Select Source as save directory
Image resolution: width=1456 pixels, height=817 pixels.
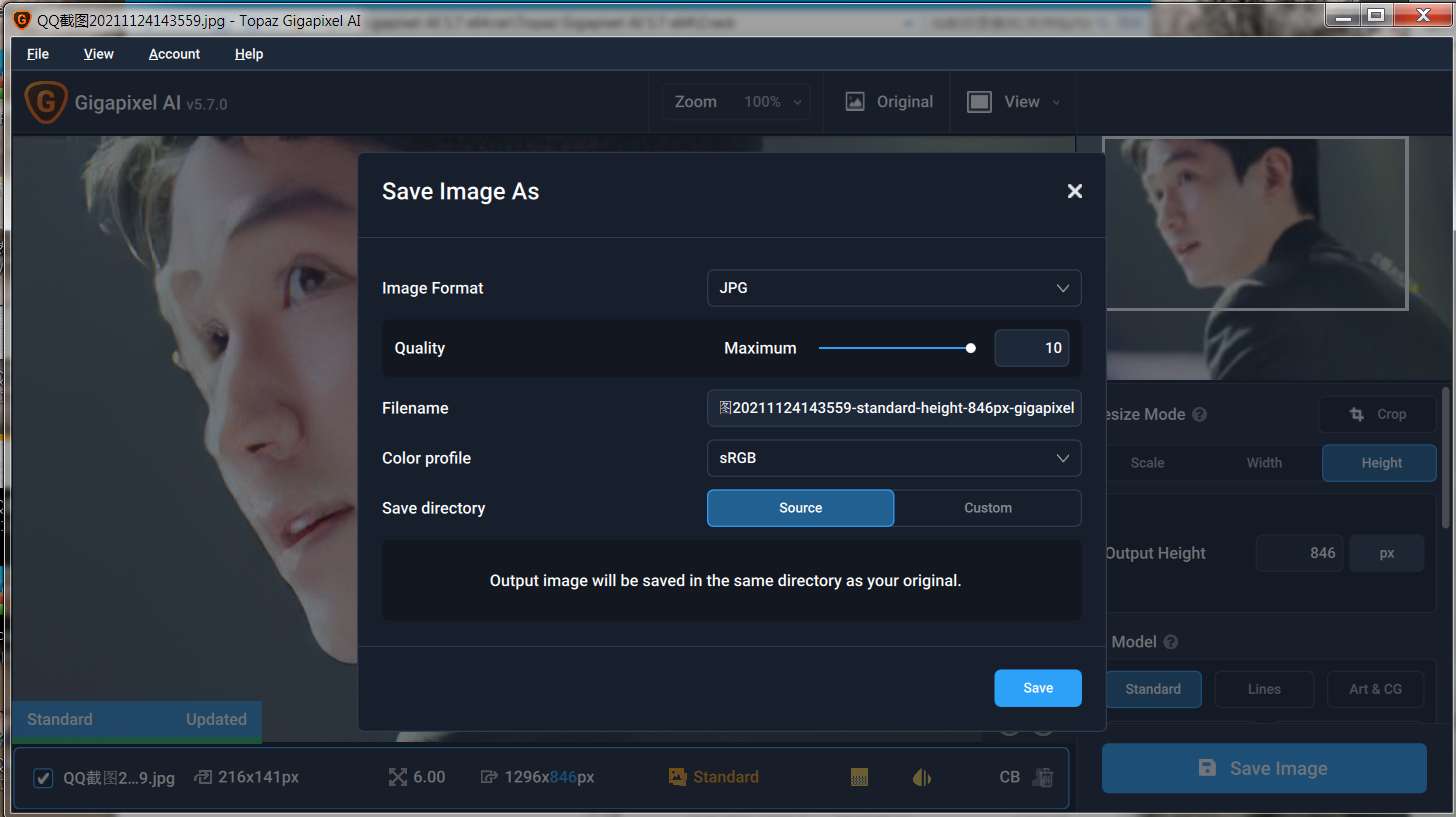[x=800, y=508]
